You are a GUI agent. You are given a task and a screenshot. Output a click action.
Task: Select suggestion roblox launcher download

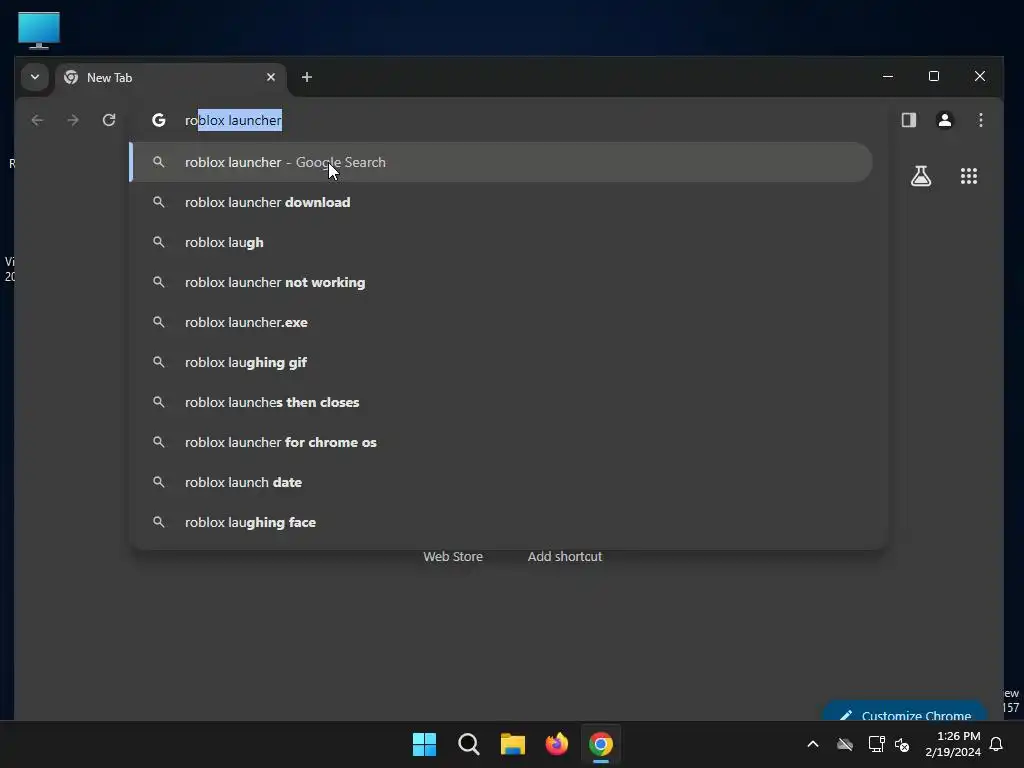coord(501,202)
